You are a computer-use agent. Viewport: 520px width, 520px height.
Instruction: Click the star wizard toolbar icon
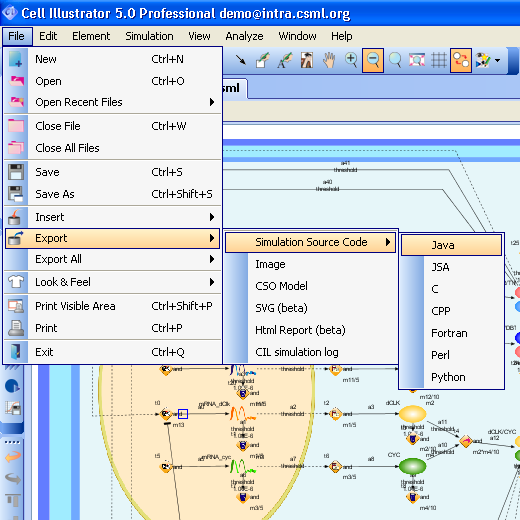point(483,60)
